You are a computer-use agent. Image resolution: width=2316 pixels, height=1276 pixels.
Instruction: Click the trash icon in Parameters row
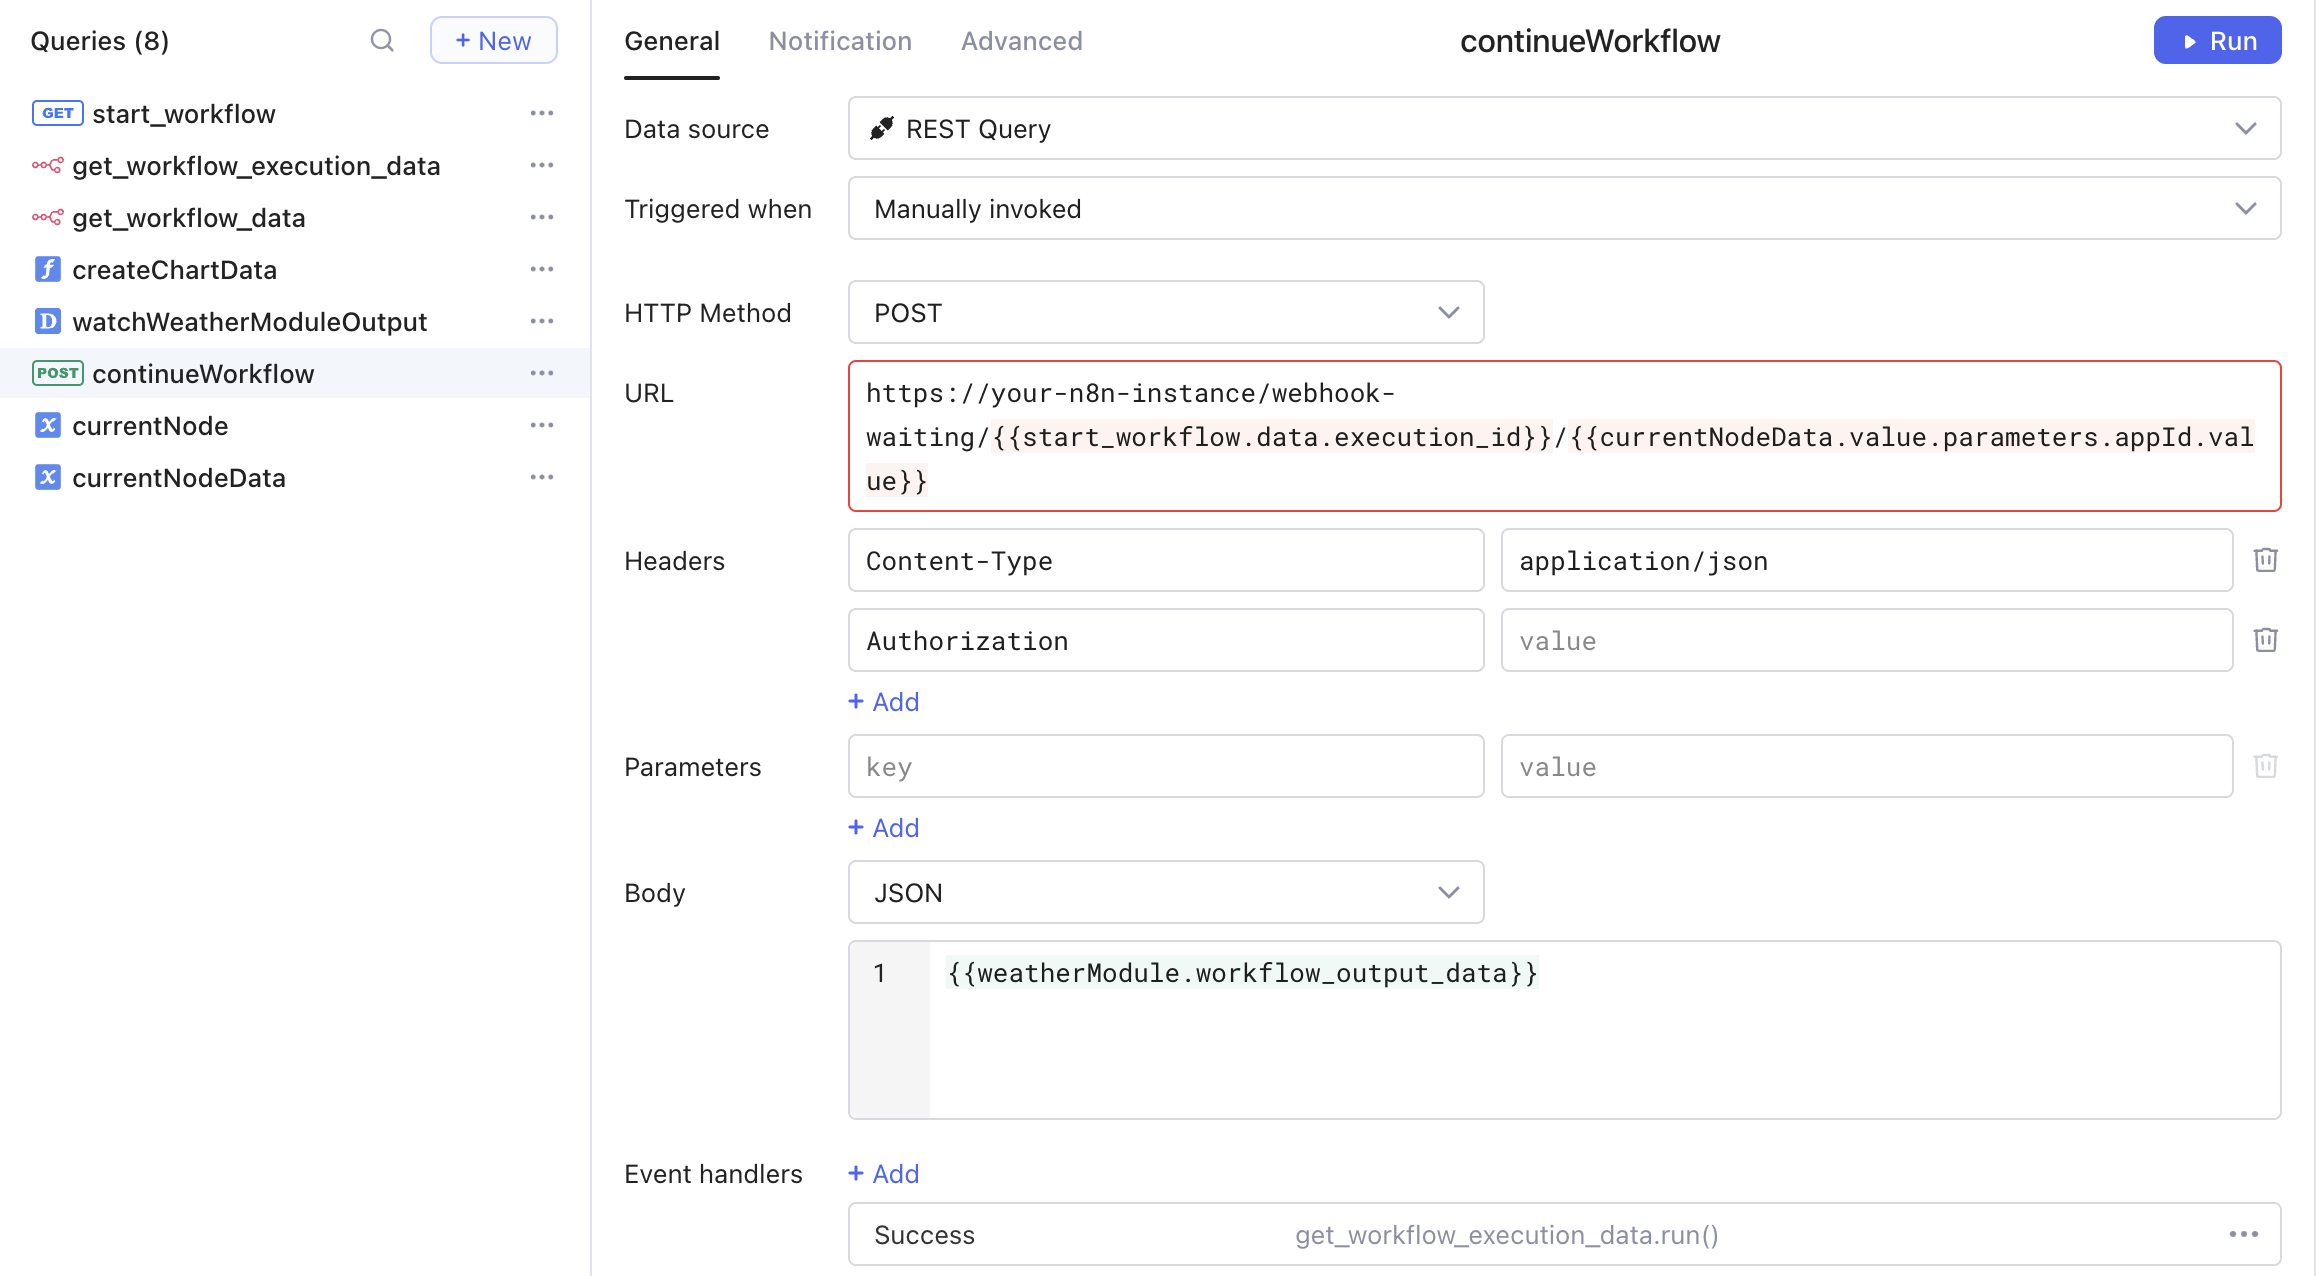(x=2265, y=766)
